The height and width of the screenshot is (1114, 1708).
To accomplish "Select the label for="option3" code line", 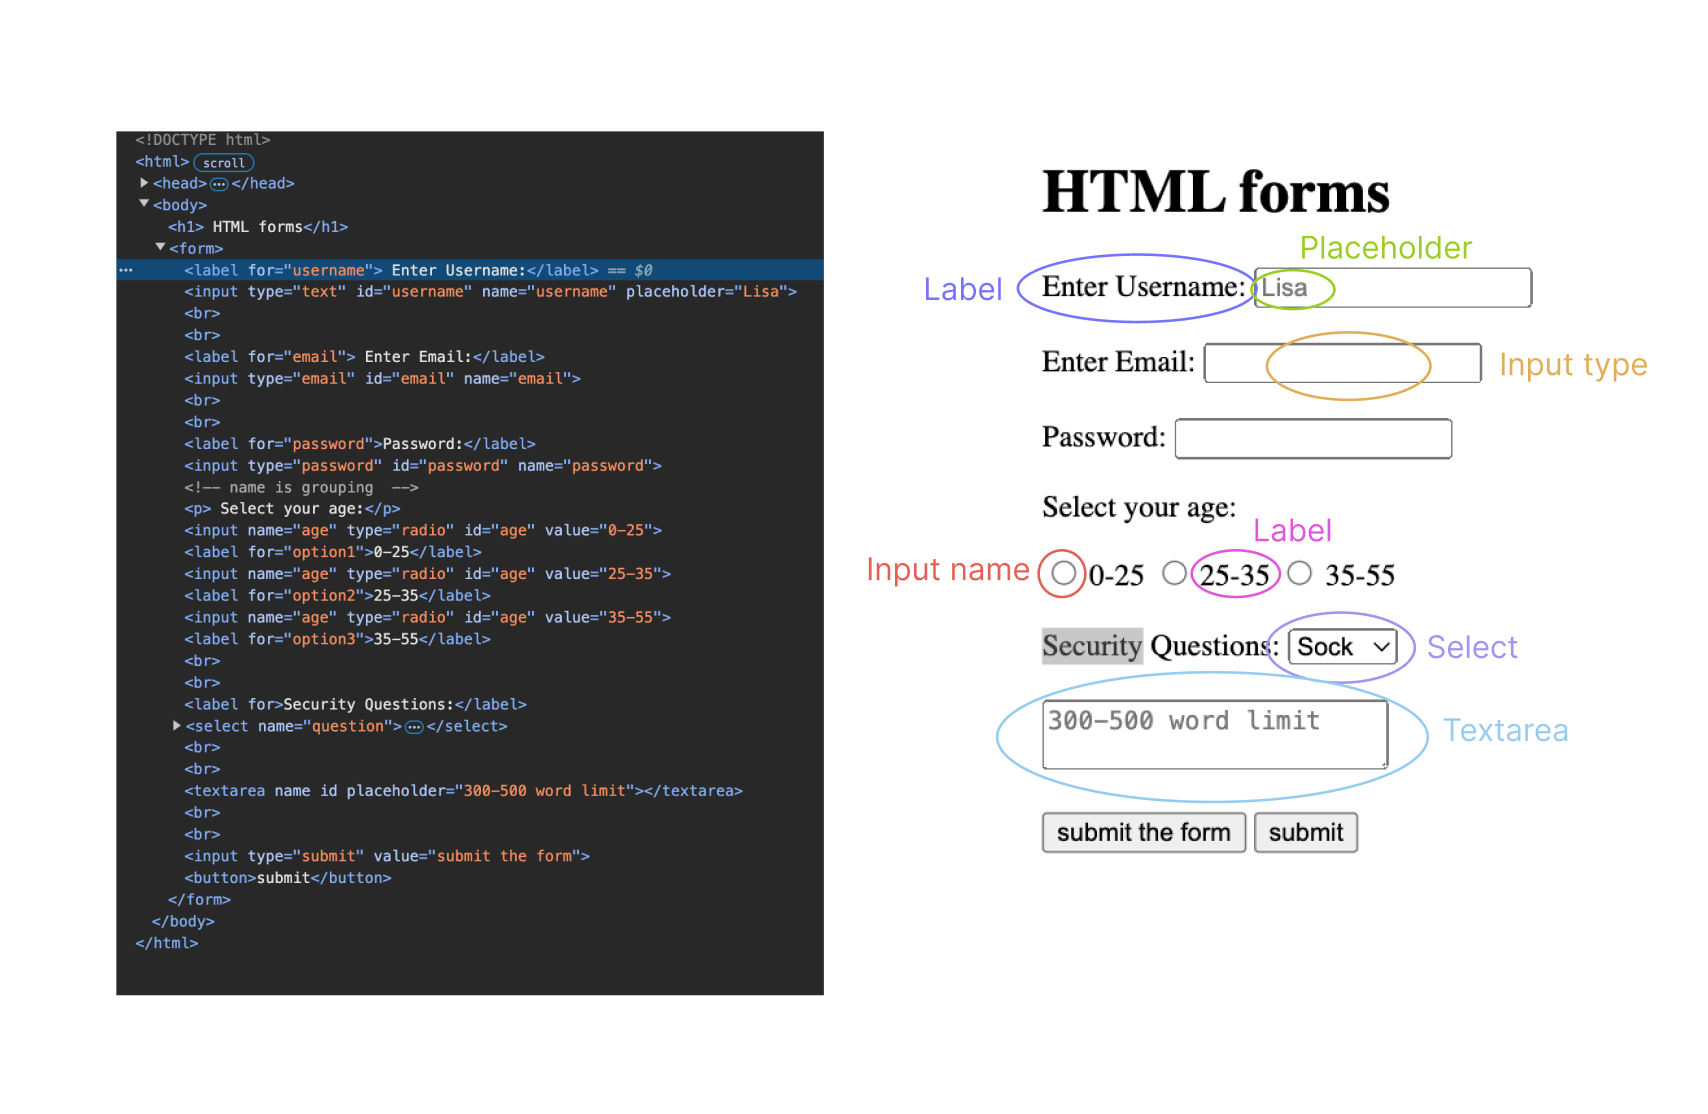I will coord(337,639).
